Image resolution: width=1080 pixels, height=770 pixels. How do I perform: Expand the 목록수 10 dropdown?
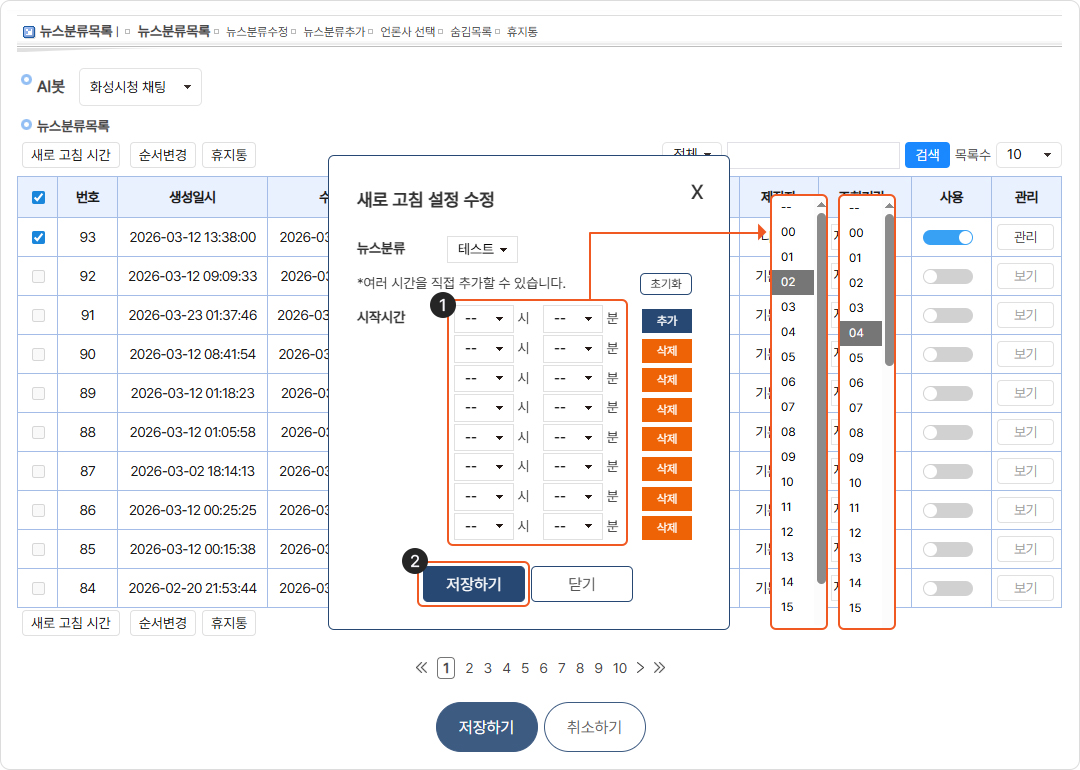[x=1028, y=155]
